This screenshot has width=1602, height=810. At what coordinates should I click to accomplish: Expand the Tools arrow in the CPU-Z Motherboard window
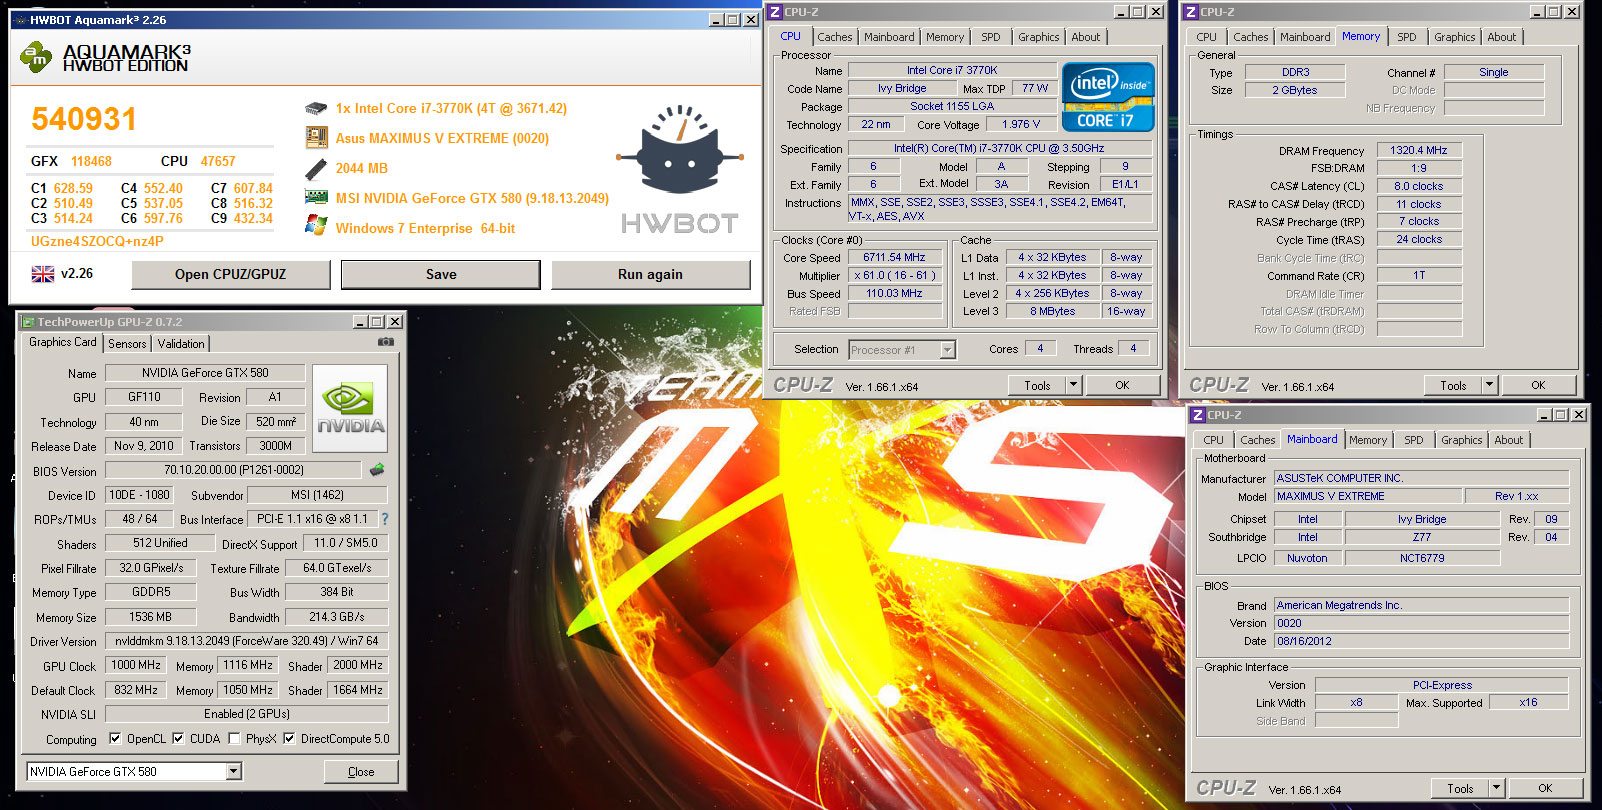[1496, 788]
